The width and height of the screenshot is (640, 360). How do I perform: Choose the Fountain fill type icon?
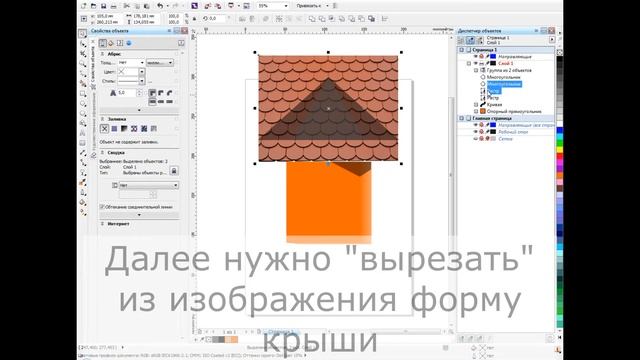(124, 129)
